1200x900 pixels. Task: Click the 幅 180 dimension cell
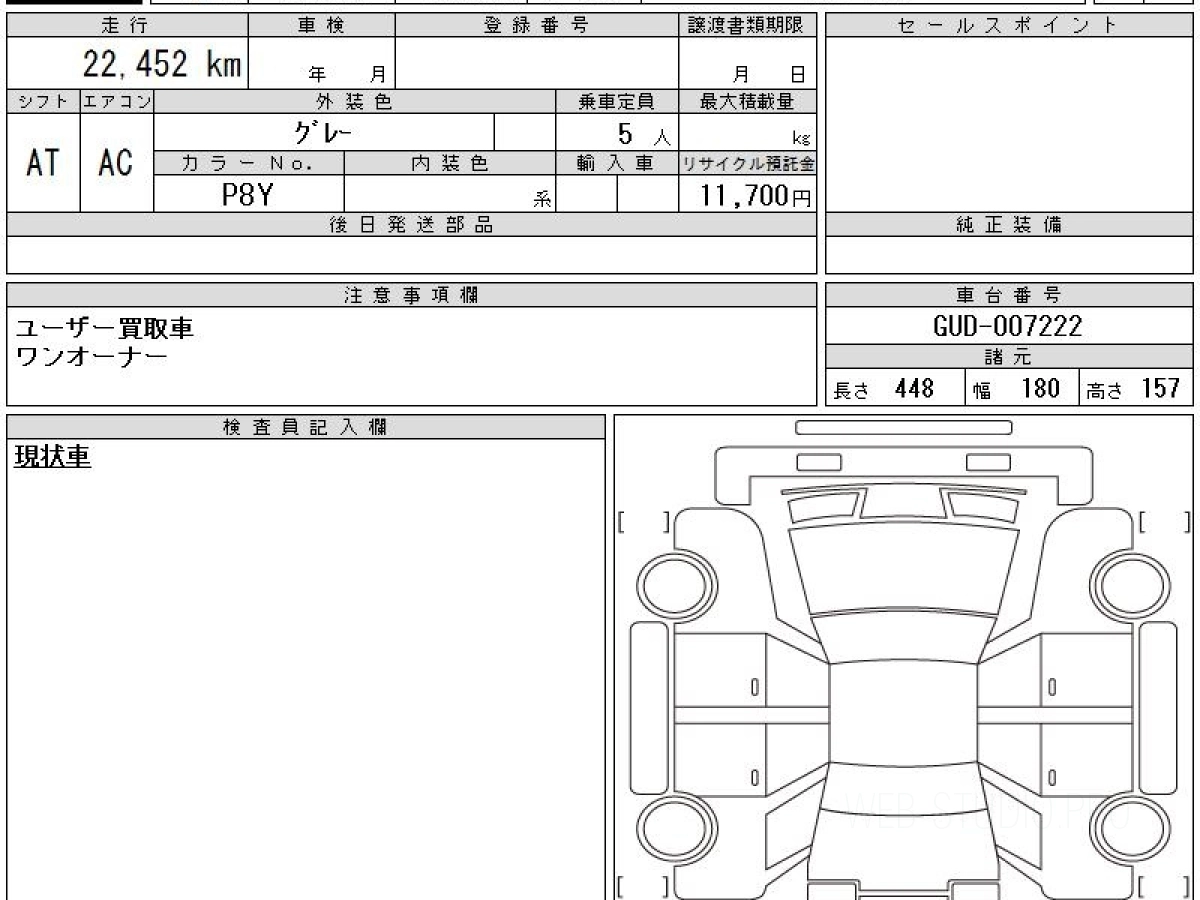point(1021,388)
